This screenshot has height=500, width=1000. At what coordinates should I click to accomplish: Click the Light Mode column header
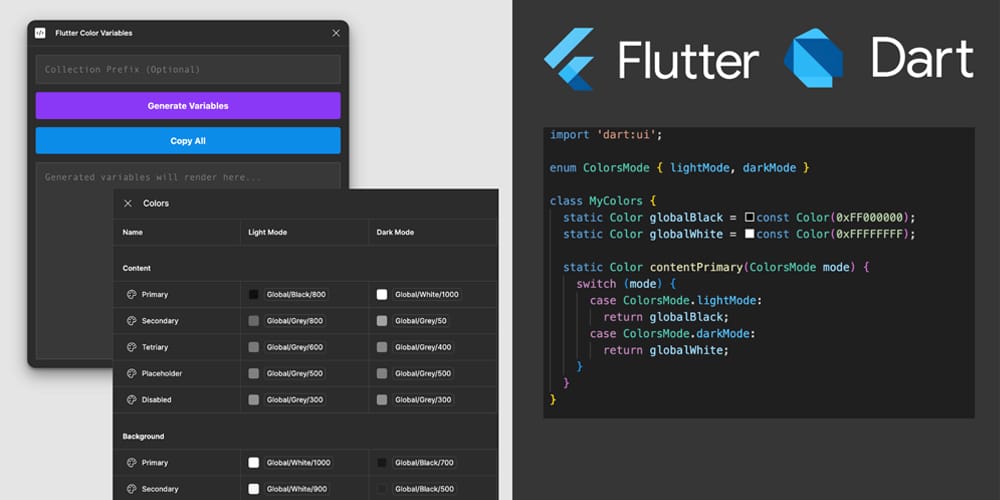pos(268,233)
